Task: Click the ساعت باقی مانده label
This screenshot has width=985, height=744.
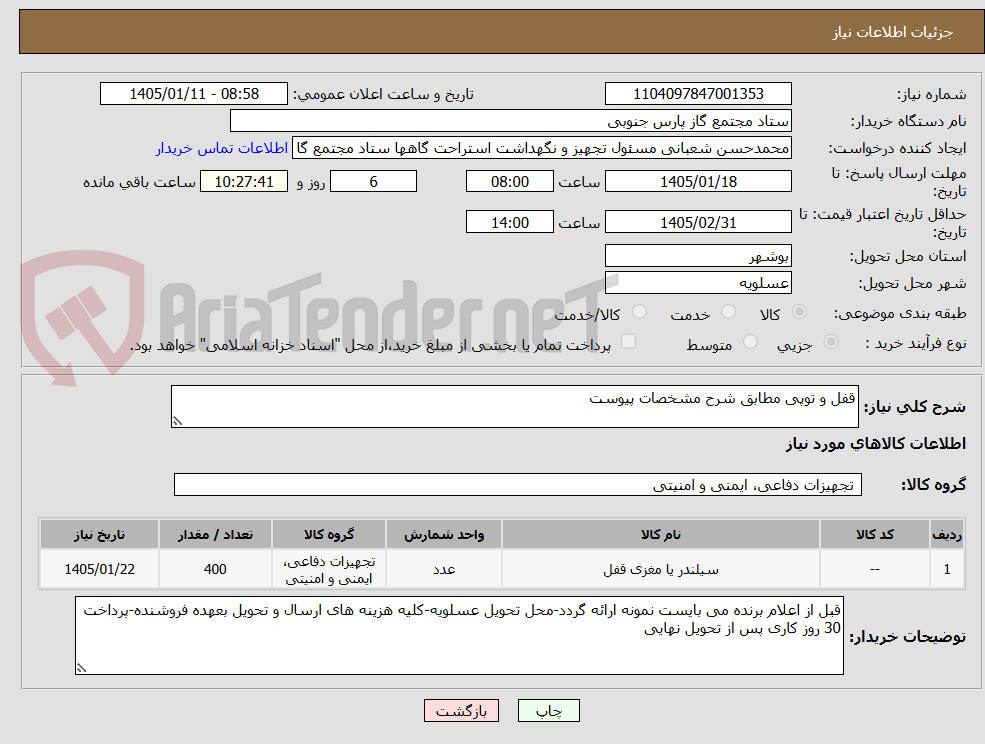Action: pyautogui.click(x=139, y=182)
